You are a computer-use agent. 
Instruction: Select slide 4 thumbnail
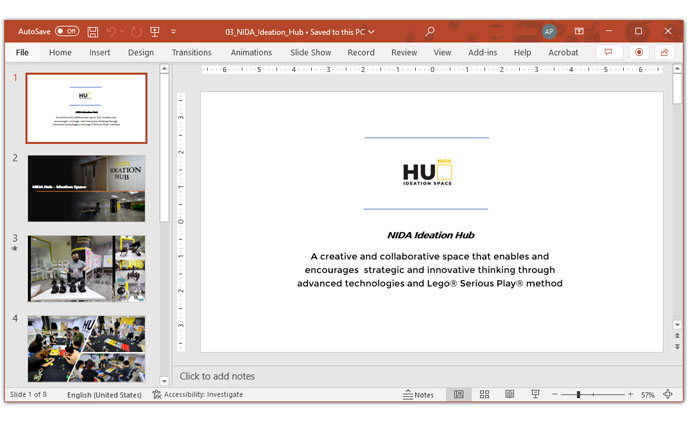[x=86, y=349]
